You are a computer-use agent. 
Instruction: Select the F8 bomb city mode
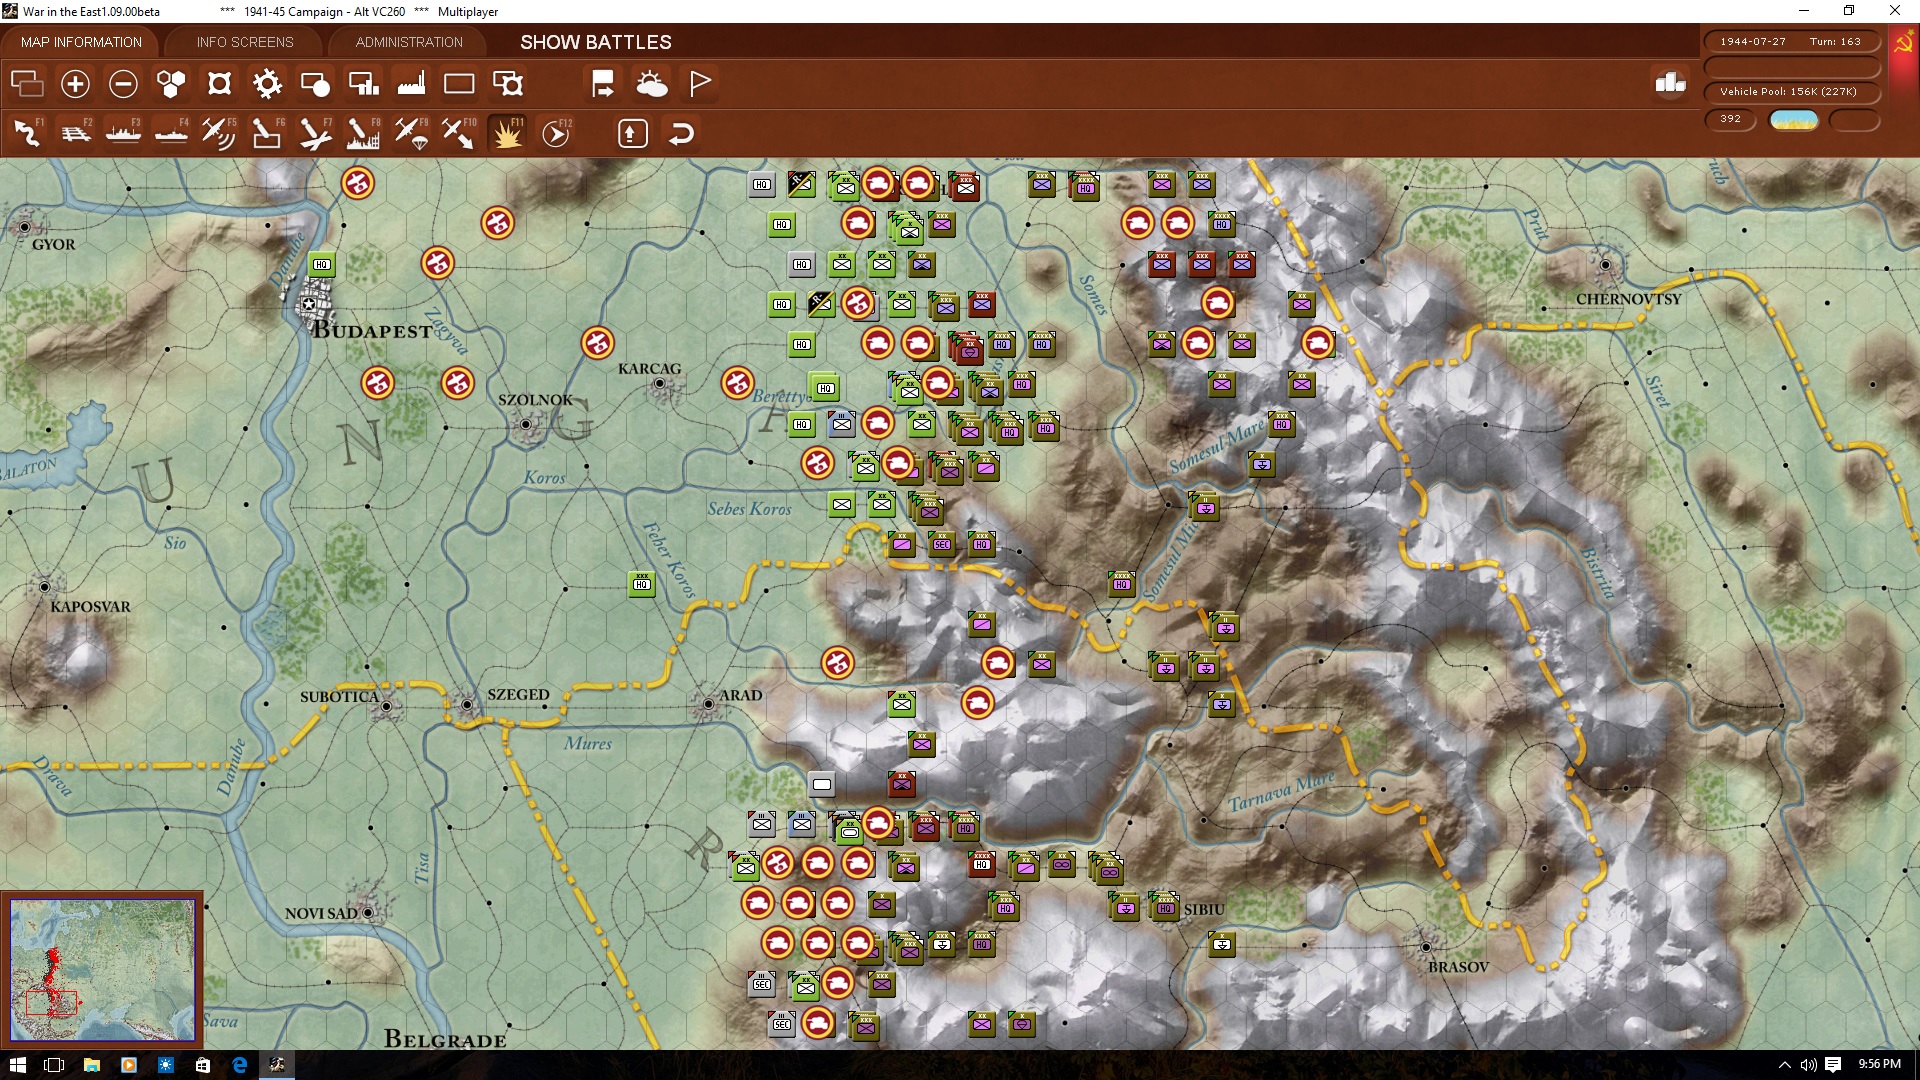[x=363, y=133]
